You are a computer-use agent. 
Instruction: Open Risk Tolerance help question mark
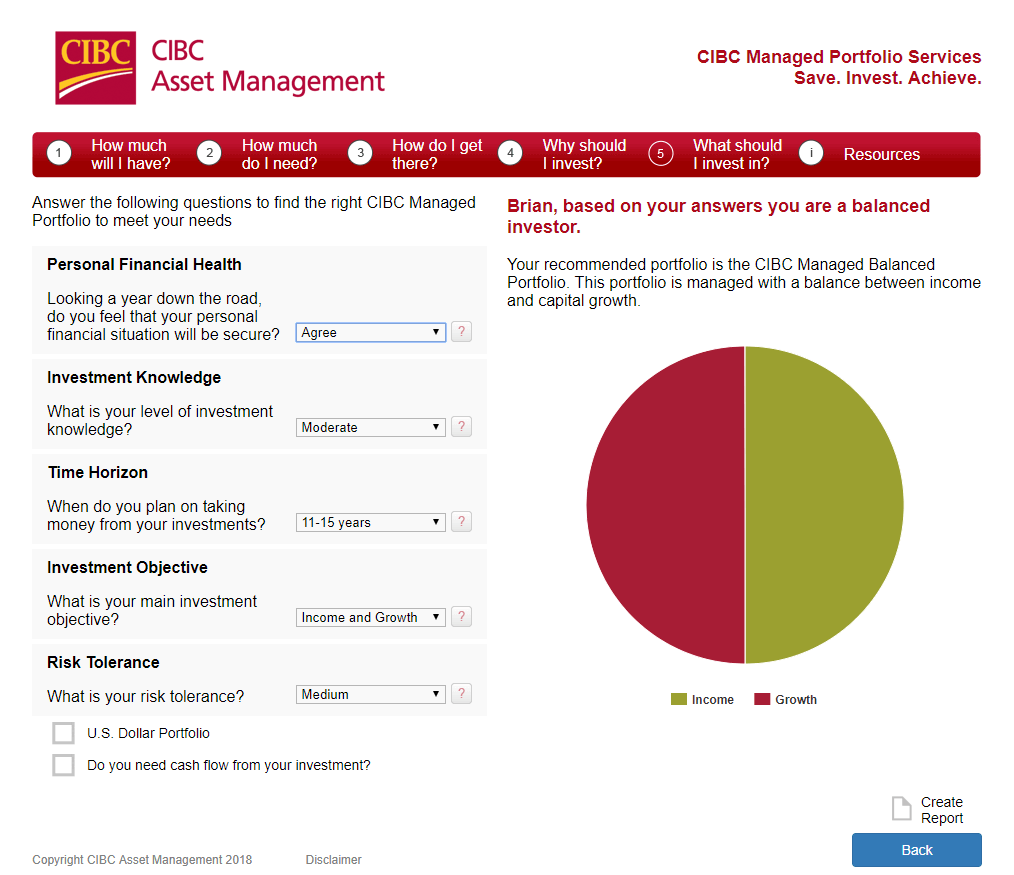461,694
